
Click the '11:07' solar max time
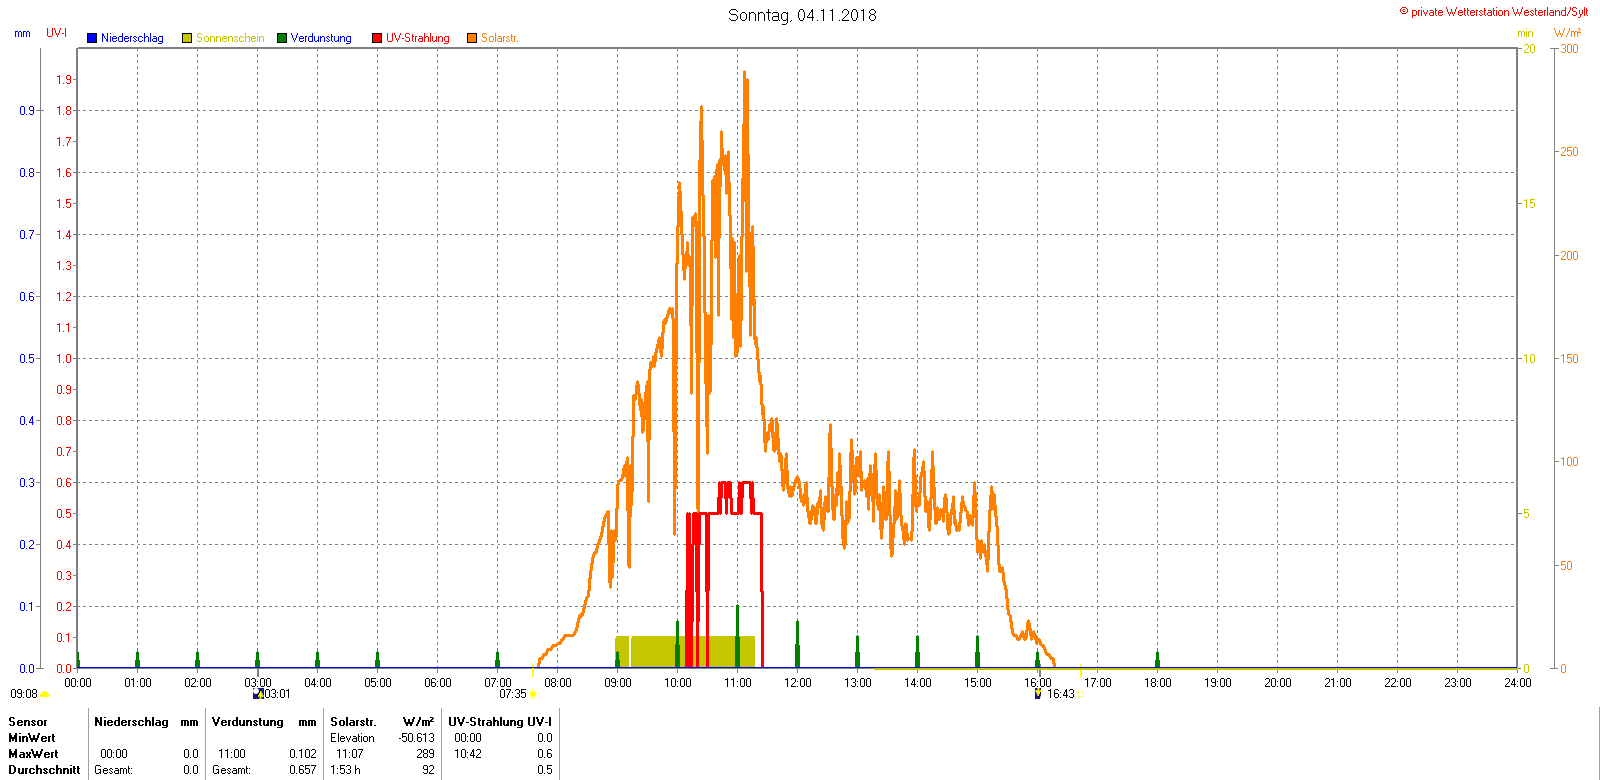tap(350, 754)
